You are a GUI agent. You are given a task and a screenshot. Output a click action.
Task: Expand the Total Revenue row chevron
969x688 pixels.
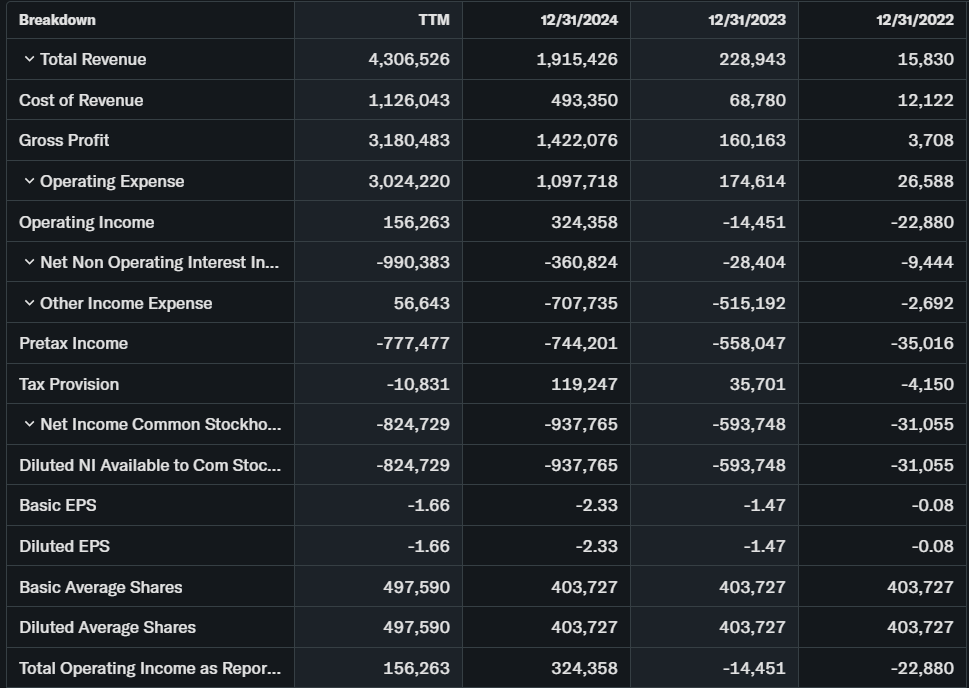tap(29, 60)
